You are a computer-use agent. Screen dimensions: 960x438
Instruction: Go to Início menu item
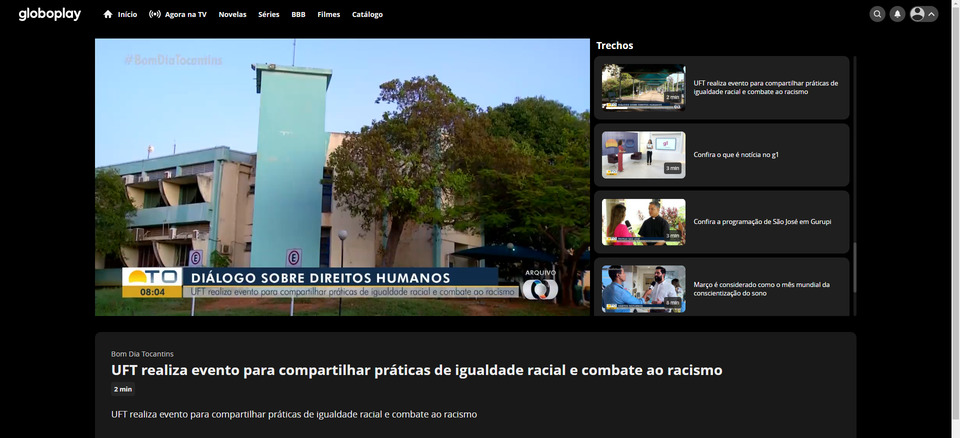(x=127, y=14)
